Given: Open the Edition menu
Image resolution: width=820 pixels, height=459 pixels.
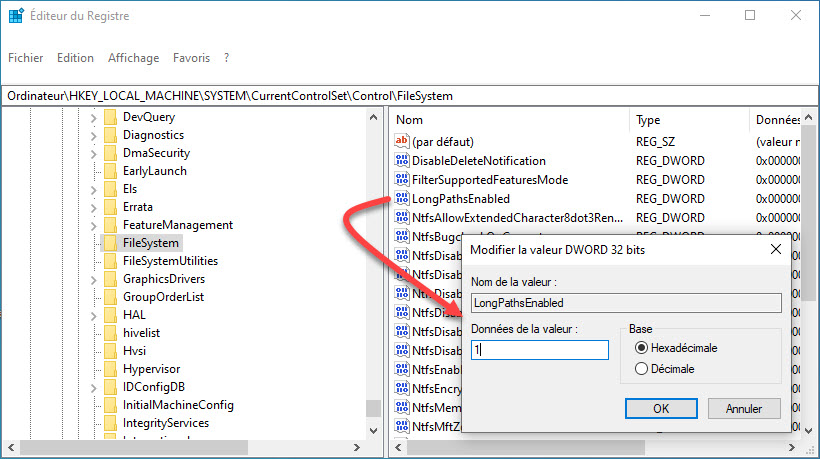Looking at the screenshot, I should click(x=75, y=58).
